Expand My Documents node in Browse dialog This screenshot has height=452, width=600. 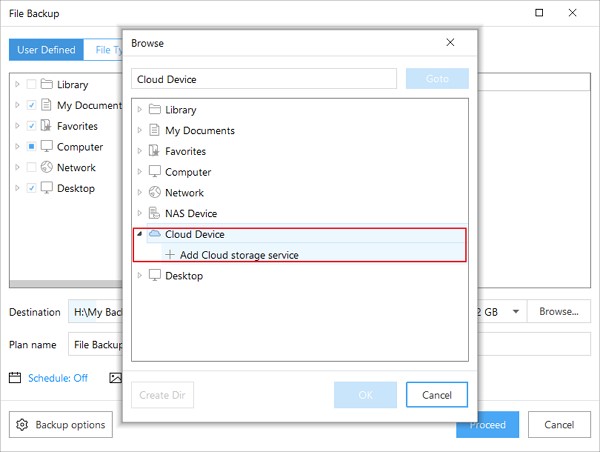coord(140,130)
